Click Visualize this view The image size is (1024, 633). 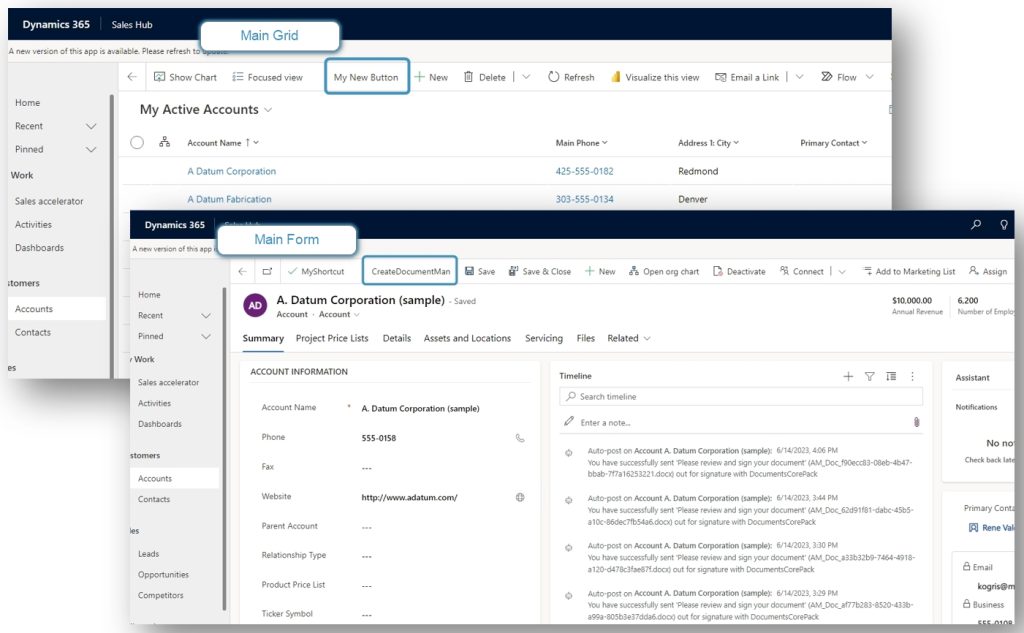click(655, 77)
